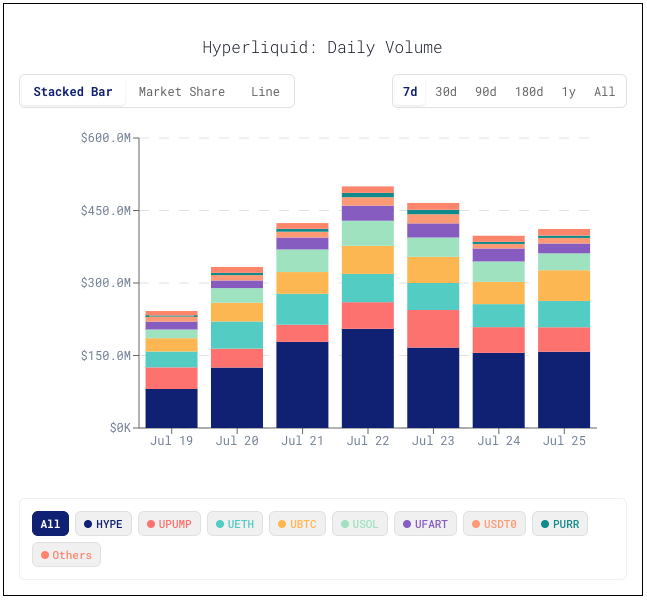This screenshot has height=600, width=647.
Task: Click the red UPUMP segment on Jul 23
Action: click(x=433, y=329)
